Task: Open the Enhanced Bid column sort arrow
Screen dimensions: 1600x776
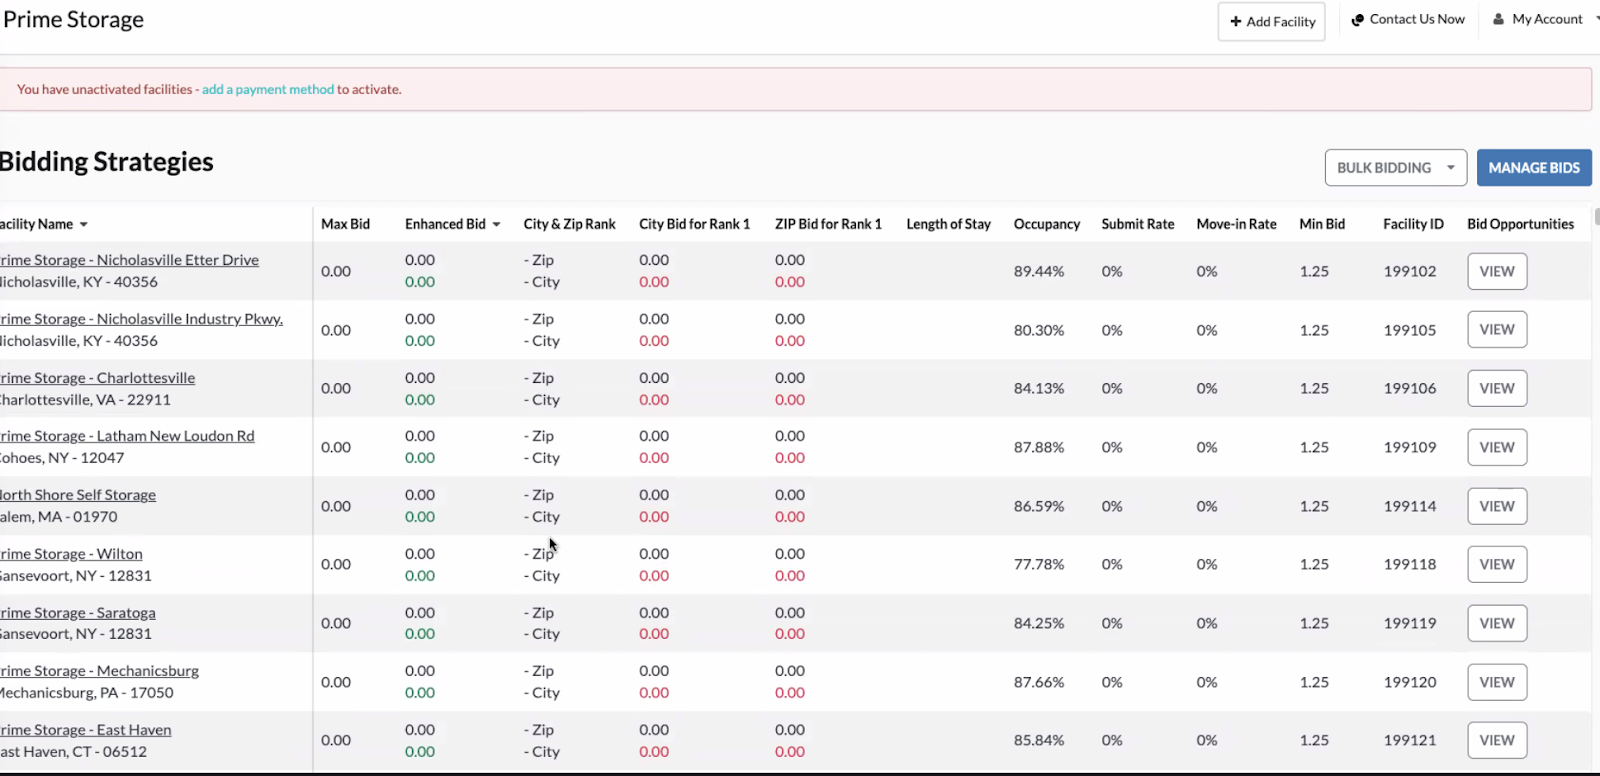Action: pos(496,224)
